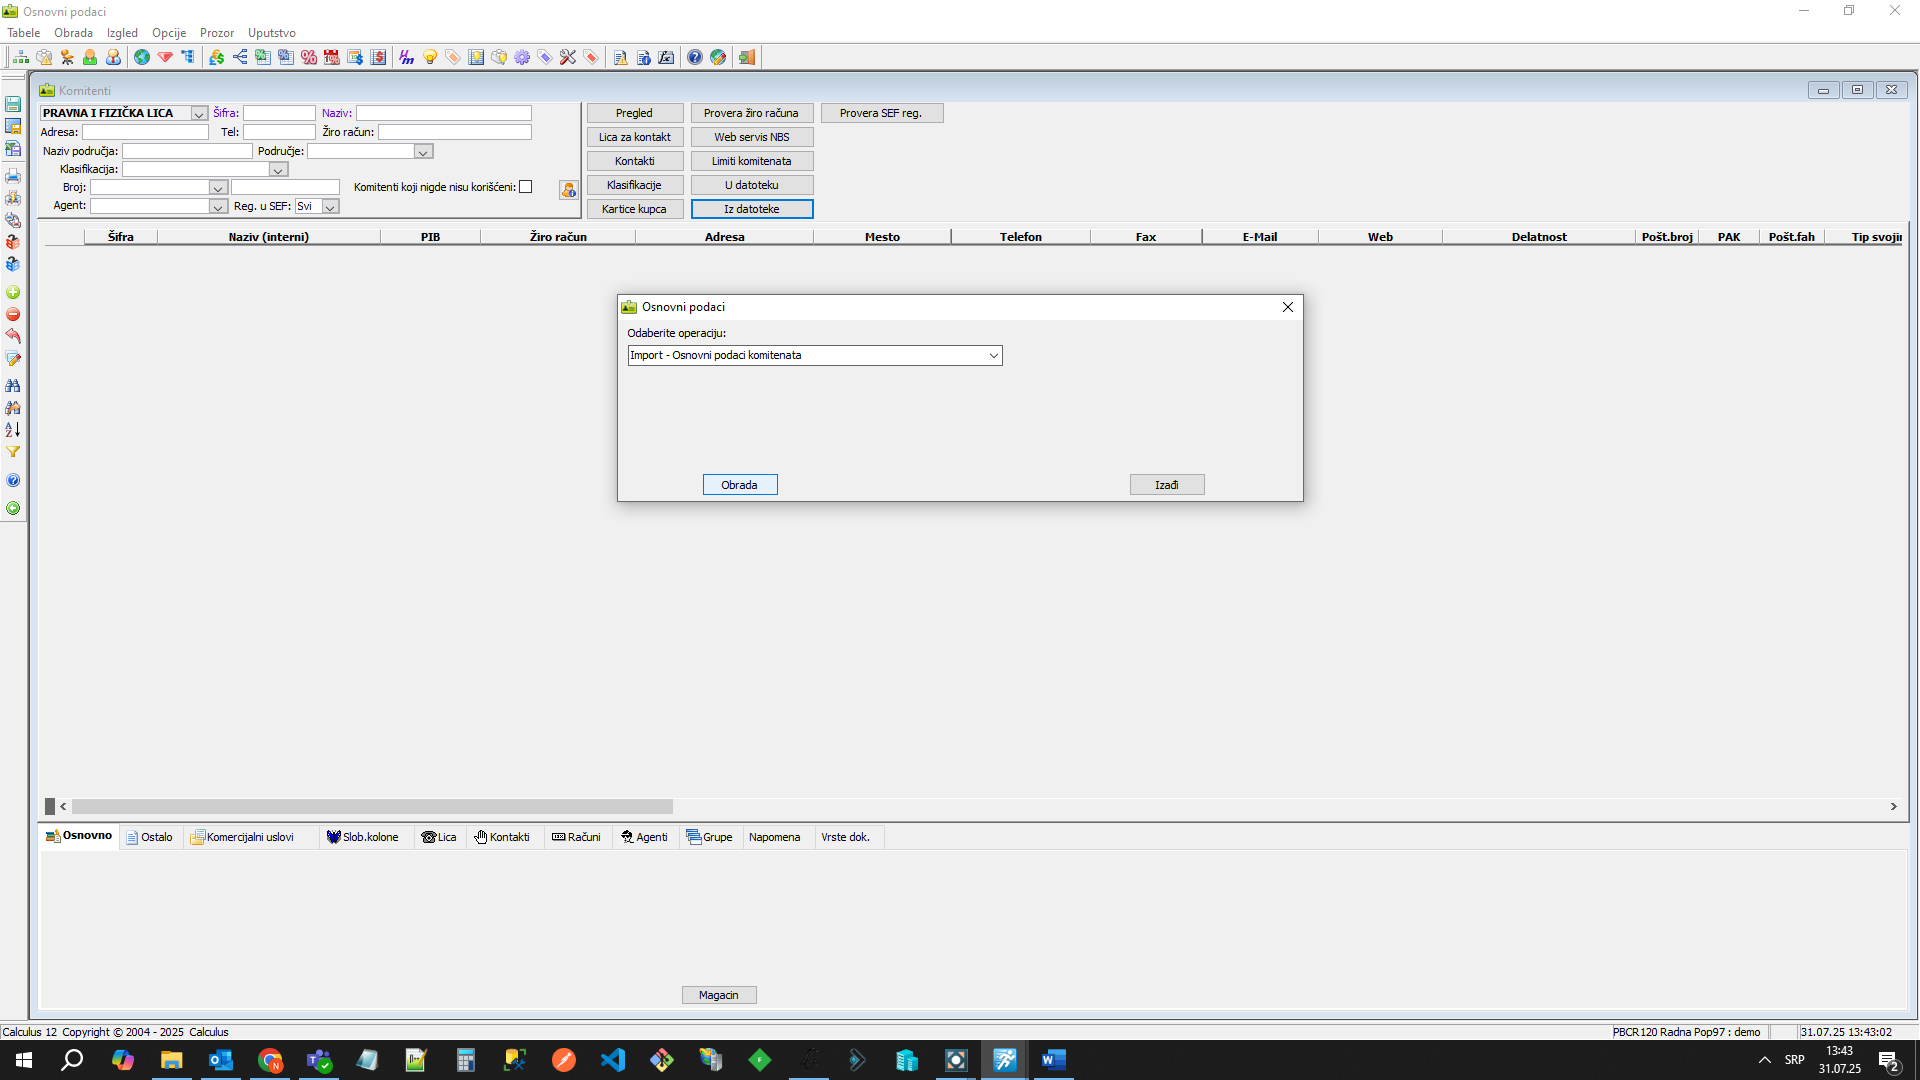Viewport: 1920px width, 1080px height.
Task: Click the red minus delete-record icon
Action: coord(13,315)
